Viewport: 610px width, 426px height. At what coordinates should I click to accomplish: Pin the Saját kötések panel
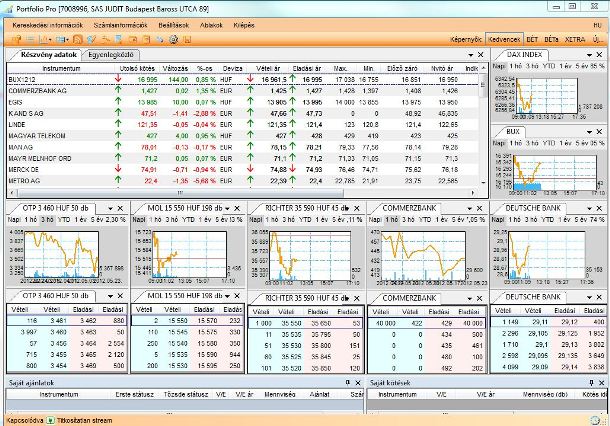point(591,383)
